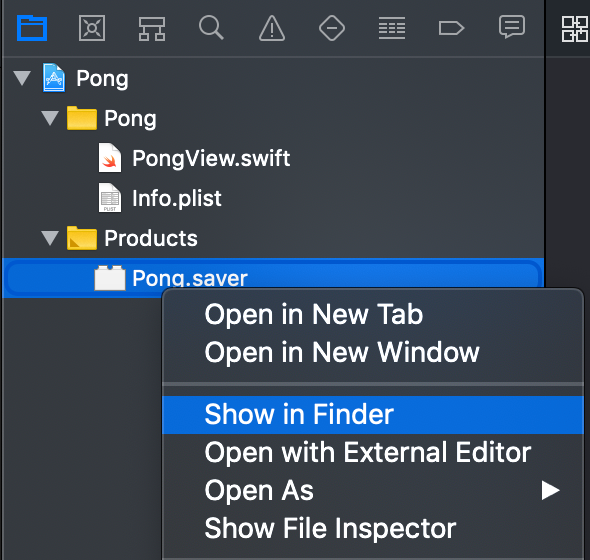This screenshot has height=560, width=590.
Task: Open the Debug navigator lines icon
Action: (392, 28)
